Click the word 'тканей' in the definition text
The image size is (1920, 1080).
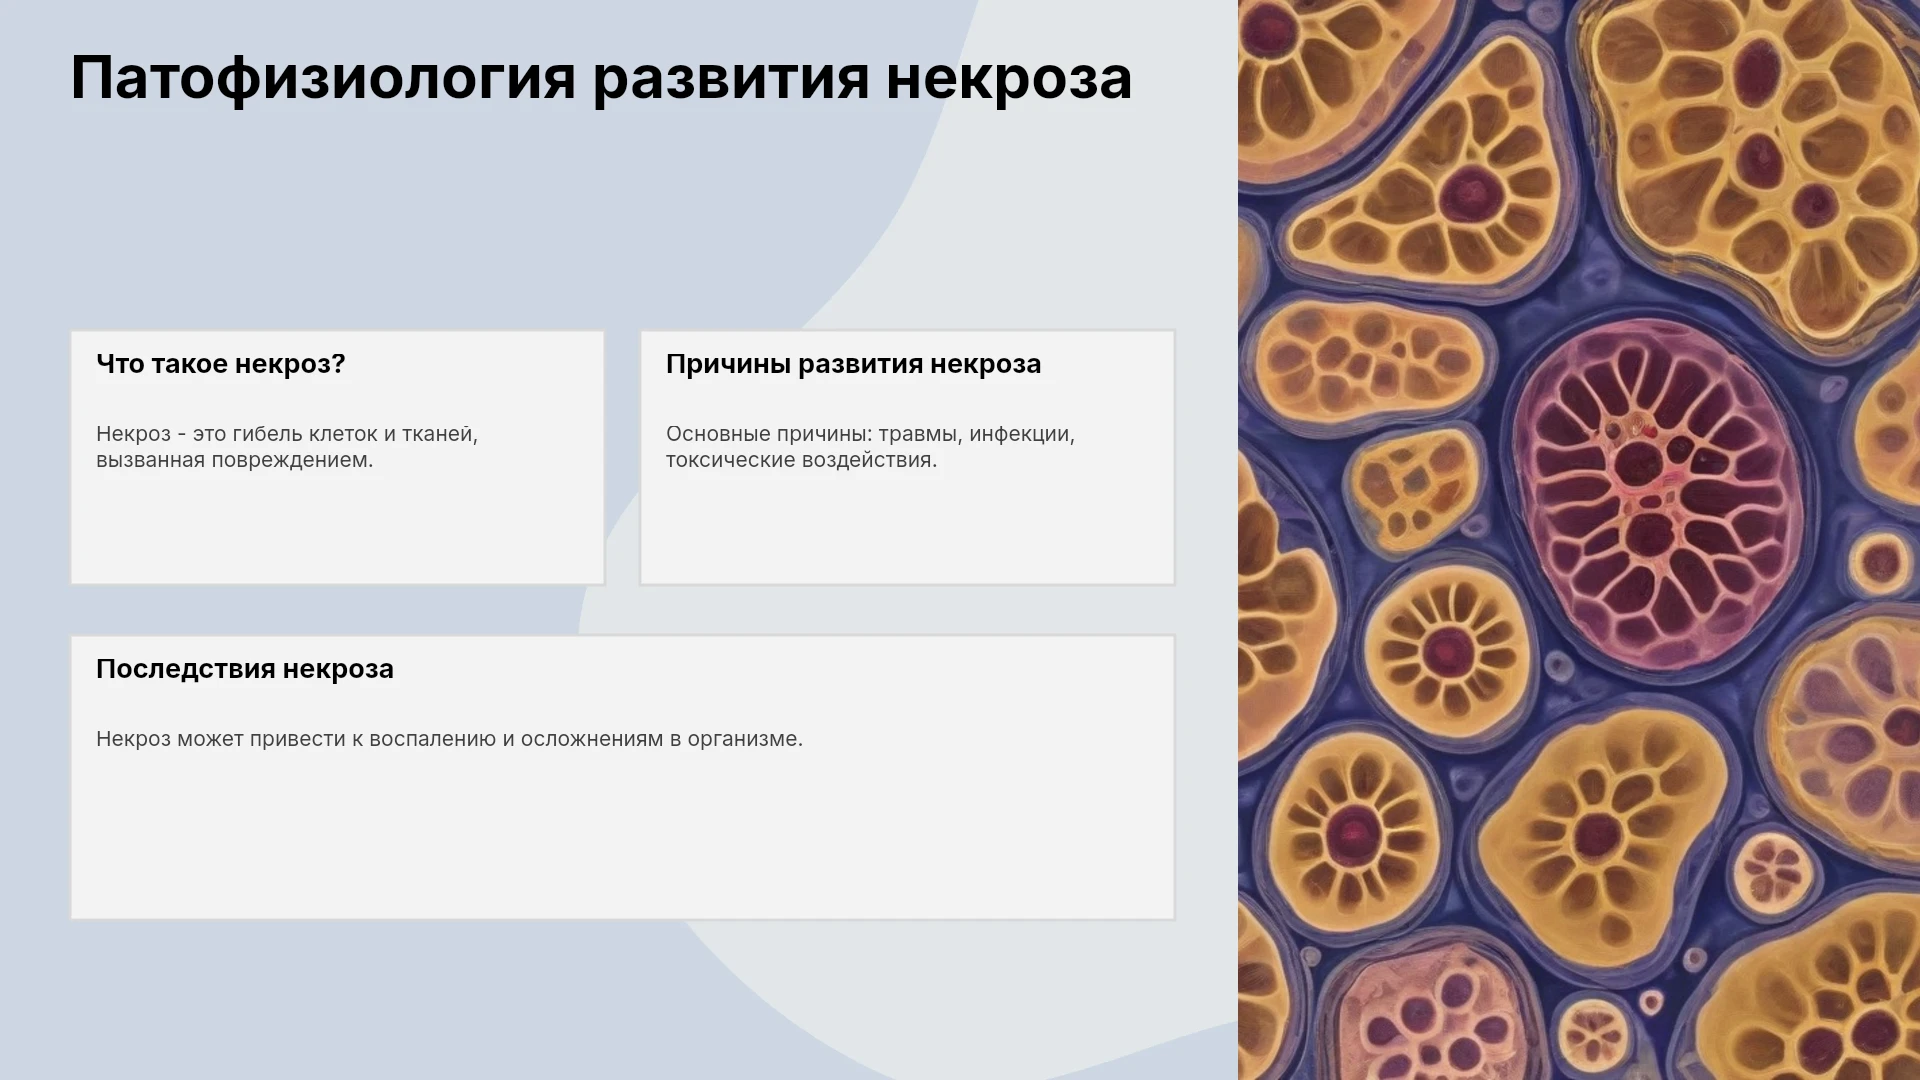pos(437,434)
